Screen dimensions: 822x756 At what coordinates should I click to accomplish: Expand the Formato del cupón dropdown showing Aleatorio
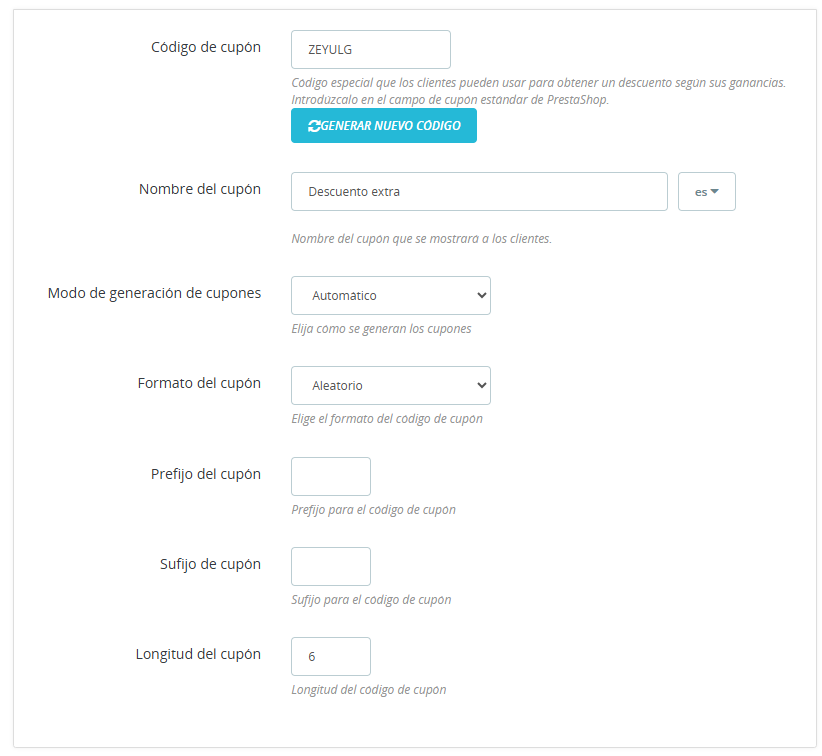pos(391,385)
